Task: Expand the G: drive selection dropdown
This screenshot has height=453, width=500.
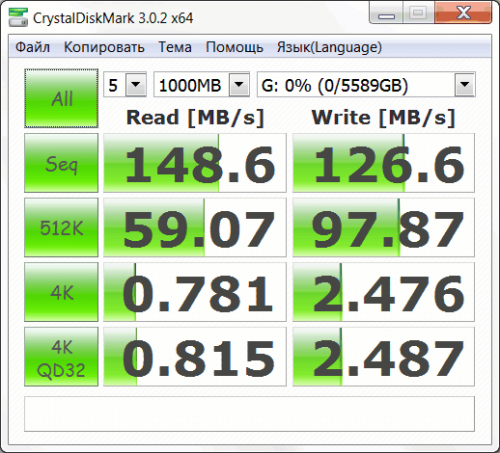Action: [465, 85]
